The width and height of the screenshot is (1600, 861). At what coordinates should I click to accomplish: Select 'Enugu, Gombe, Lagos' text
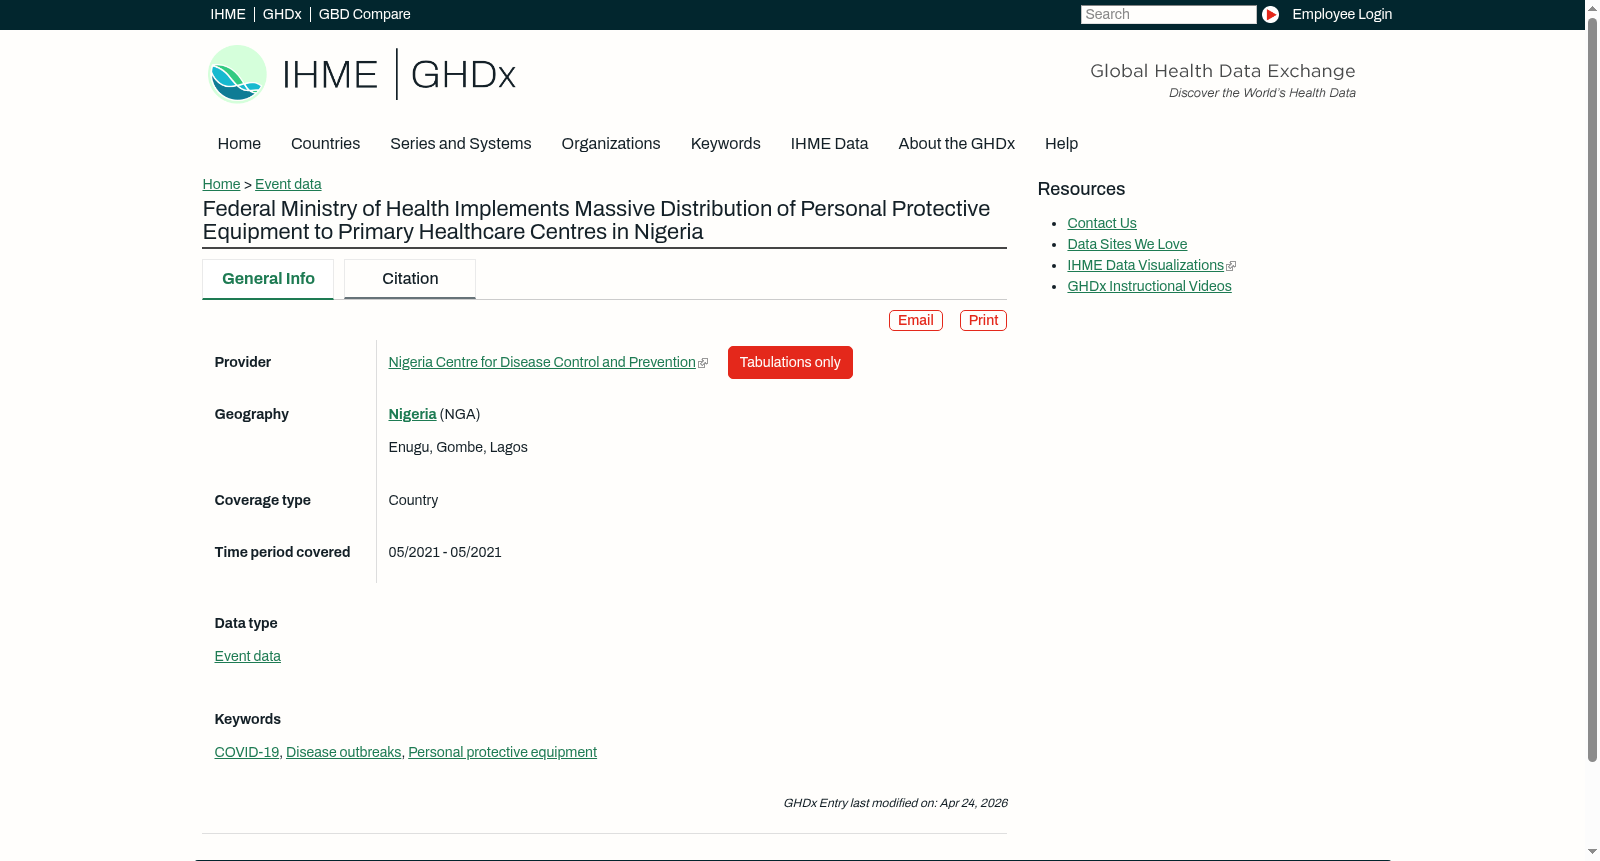tap(458, 447)
